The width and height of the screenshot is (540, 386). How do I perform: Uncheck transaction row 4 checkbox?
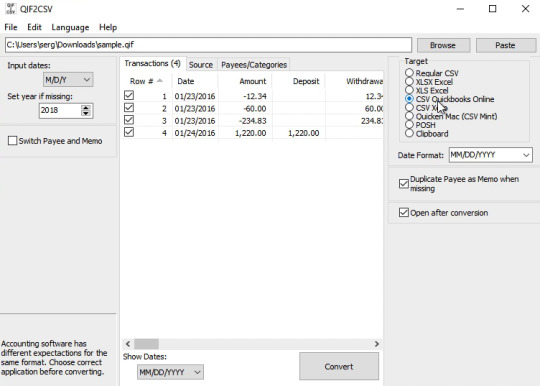[x=129, y=132]
